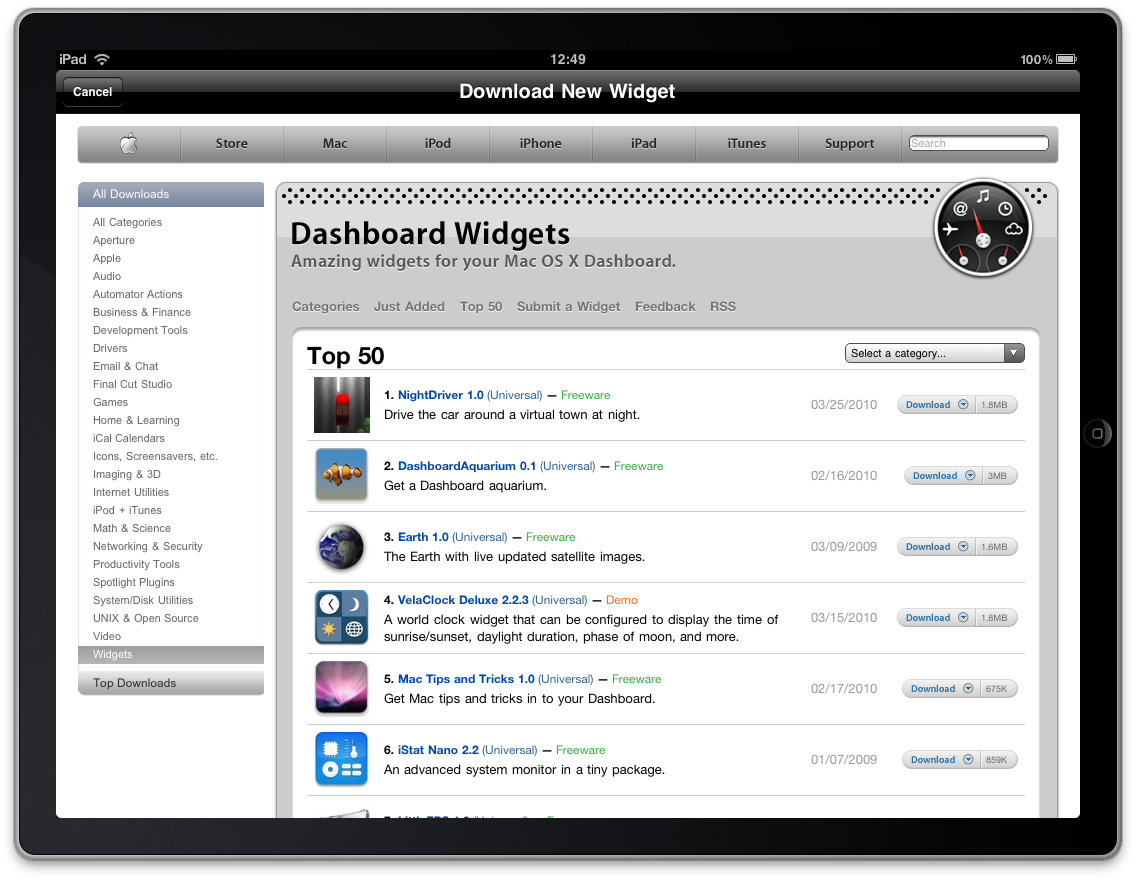Click the iStat Nano widget icon
Image resolution: width=1136 pixels, height=880 pixels.
(x=342, y=759)
